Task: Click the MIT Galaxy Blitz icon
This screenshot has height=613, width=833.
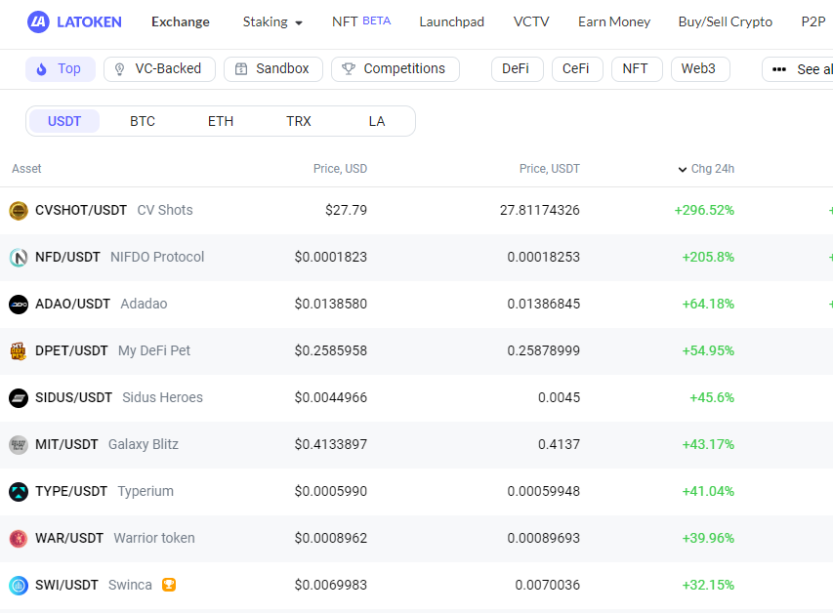Action: point(19,445)
